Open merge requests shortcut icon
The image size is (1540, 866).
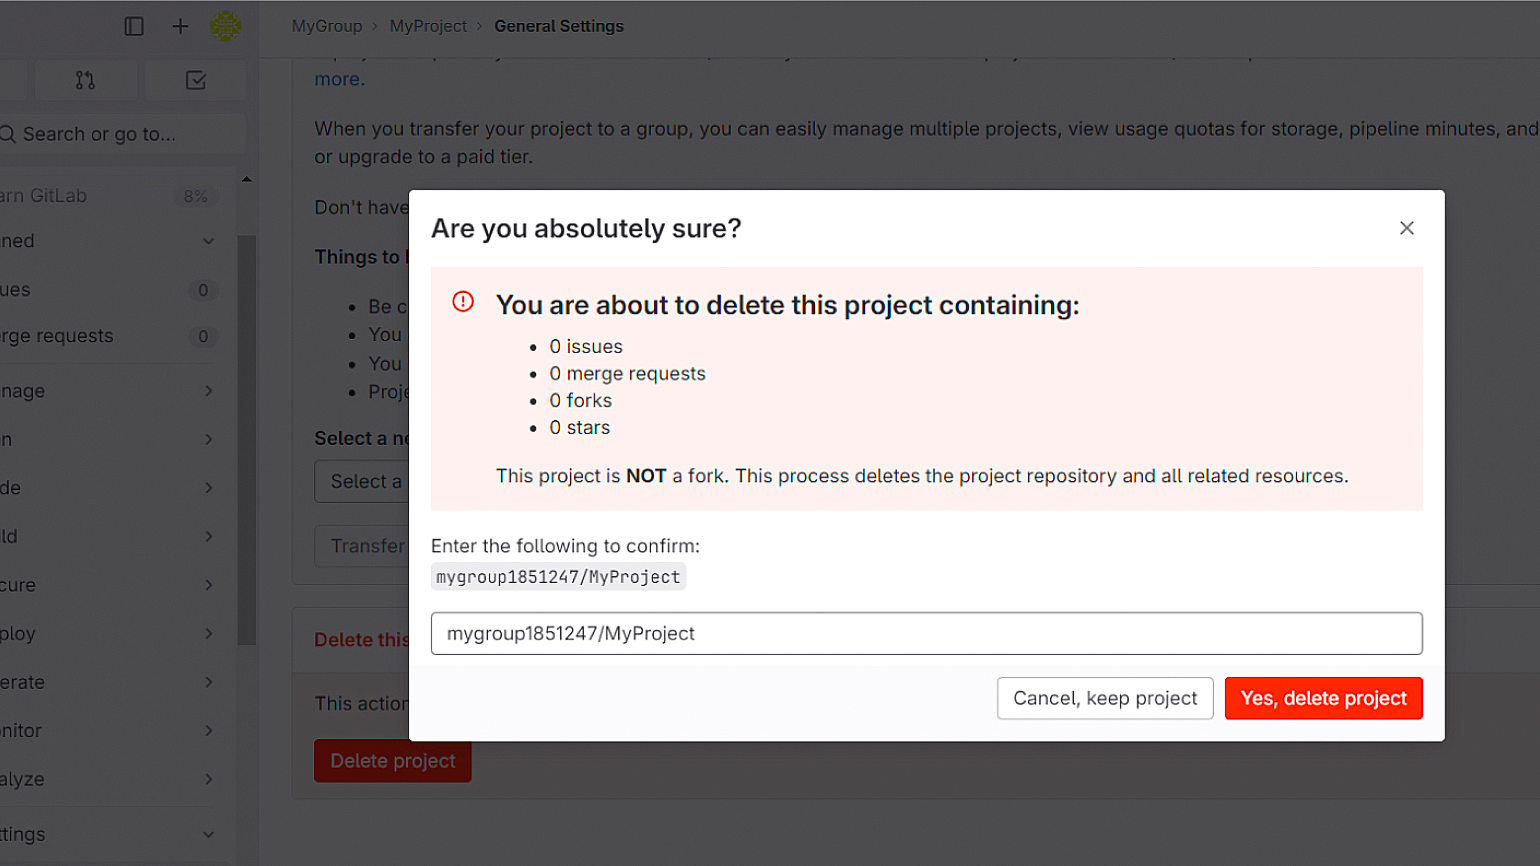(x=85, y=80)
